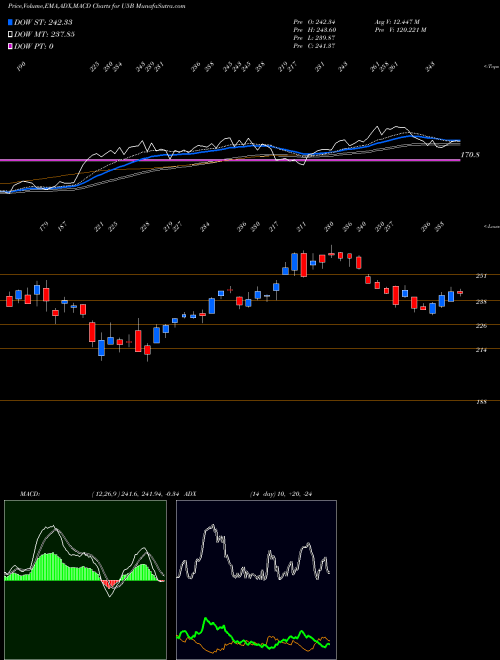This screenshot has height=660, width=500.
Task: Click the 226 price level label
Action: click(481, 326)
